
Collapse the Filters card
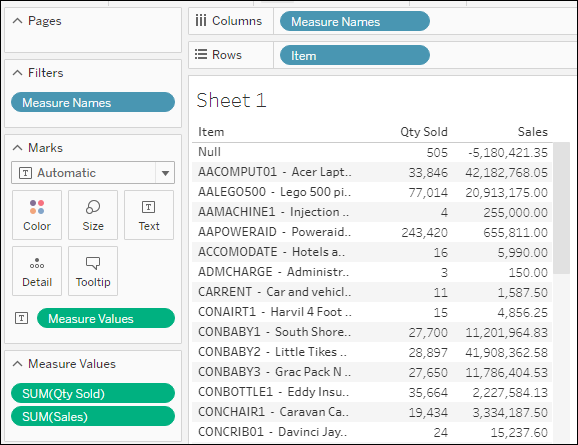coord(17,73)
